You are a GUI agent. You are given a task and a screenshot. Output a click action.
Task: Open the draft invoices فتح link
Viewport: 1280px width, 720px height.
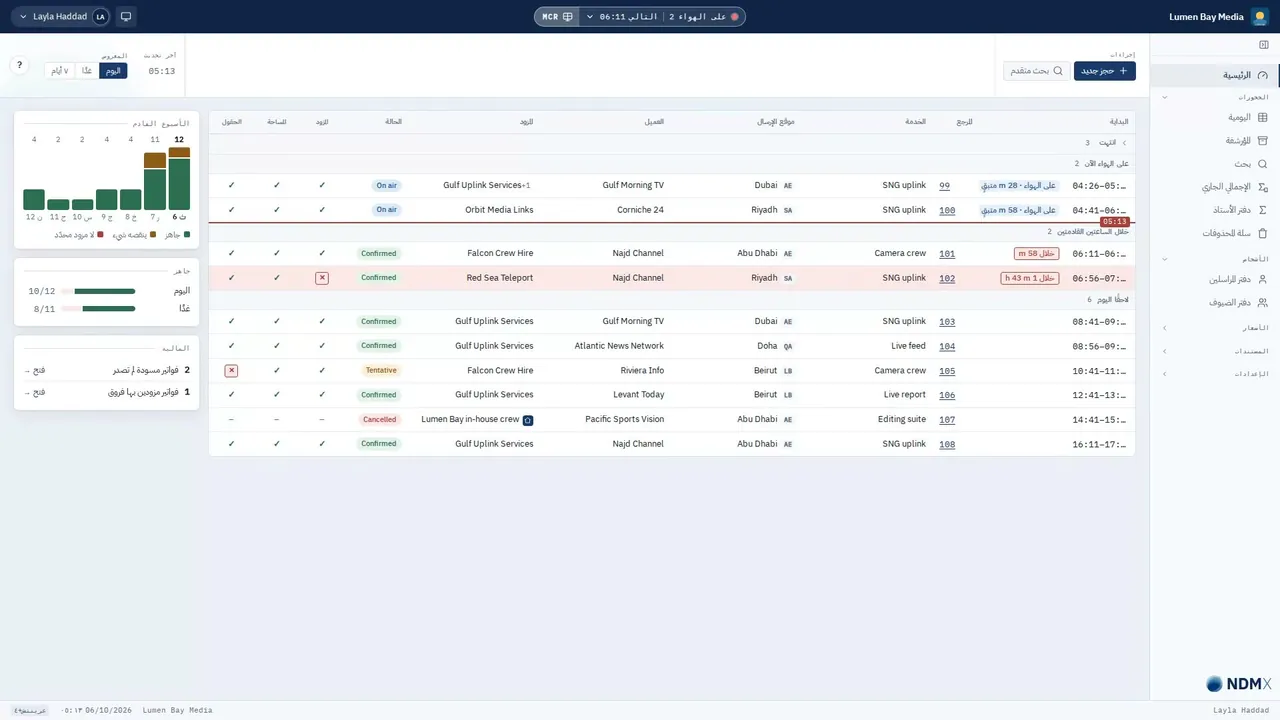(34, 370)
